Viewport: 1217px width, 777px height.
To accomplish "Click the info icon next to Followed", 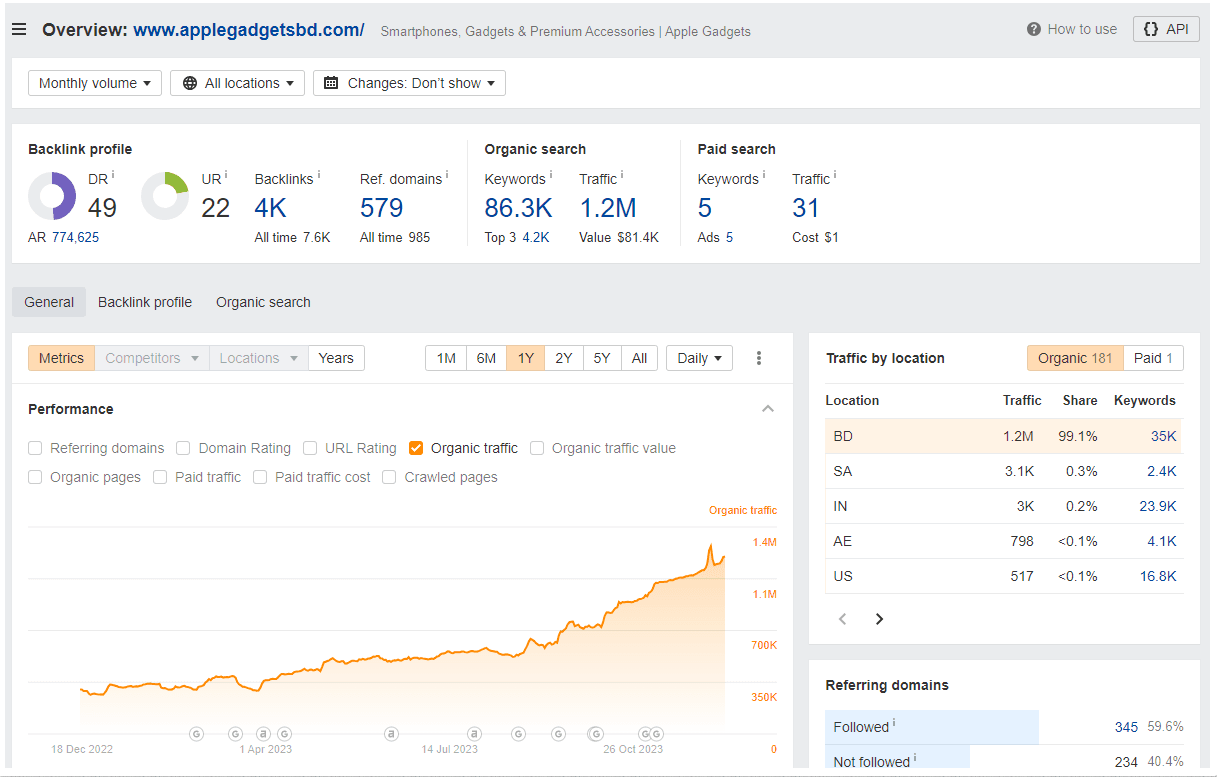I will coord(894,723).
